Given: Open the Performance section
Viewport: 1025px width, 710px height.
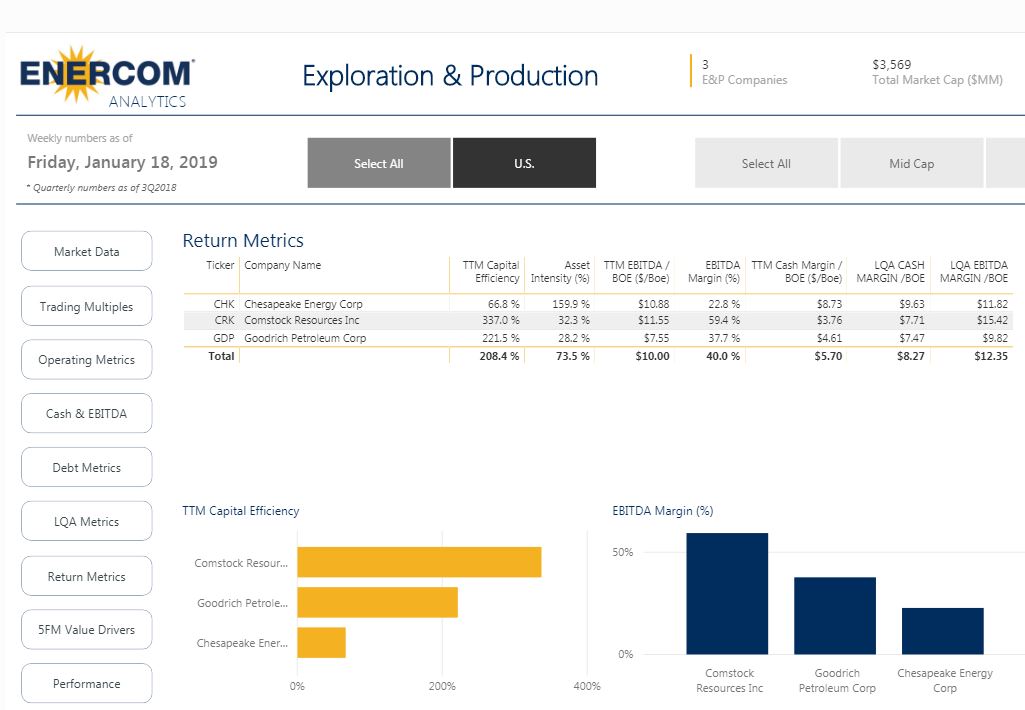Looking at the screenshot, I should pyautogui.click(x=86, y=684).
